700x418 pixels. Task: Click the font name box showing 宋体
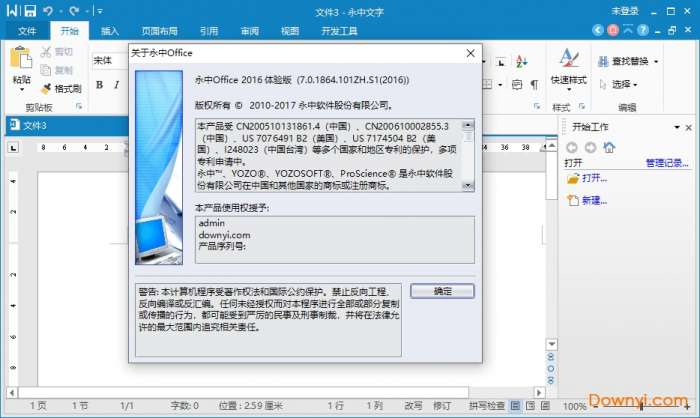[x=110, y=60]
